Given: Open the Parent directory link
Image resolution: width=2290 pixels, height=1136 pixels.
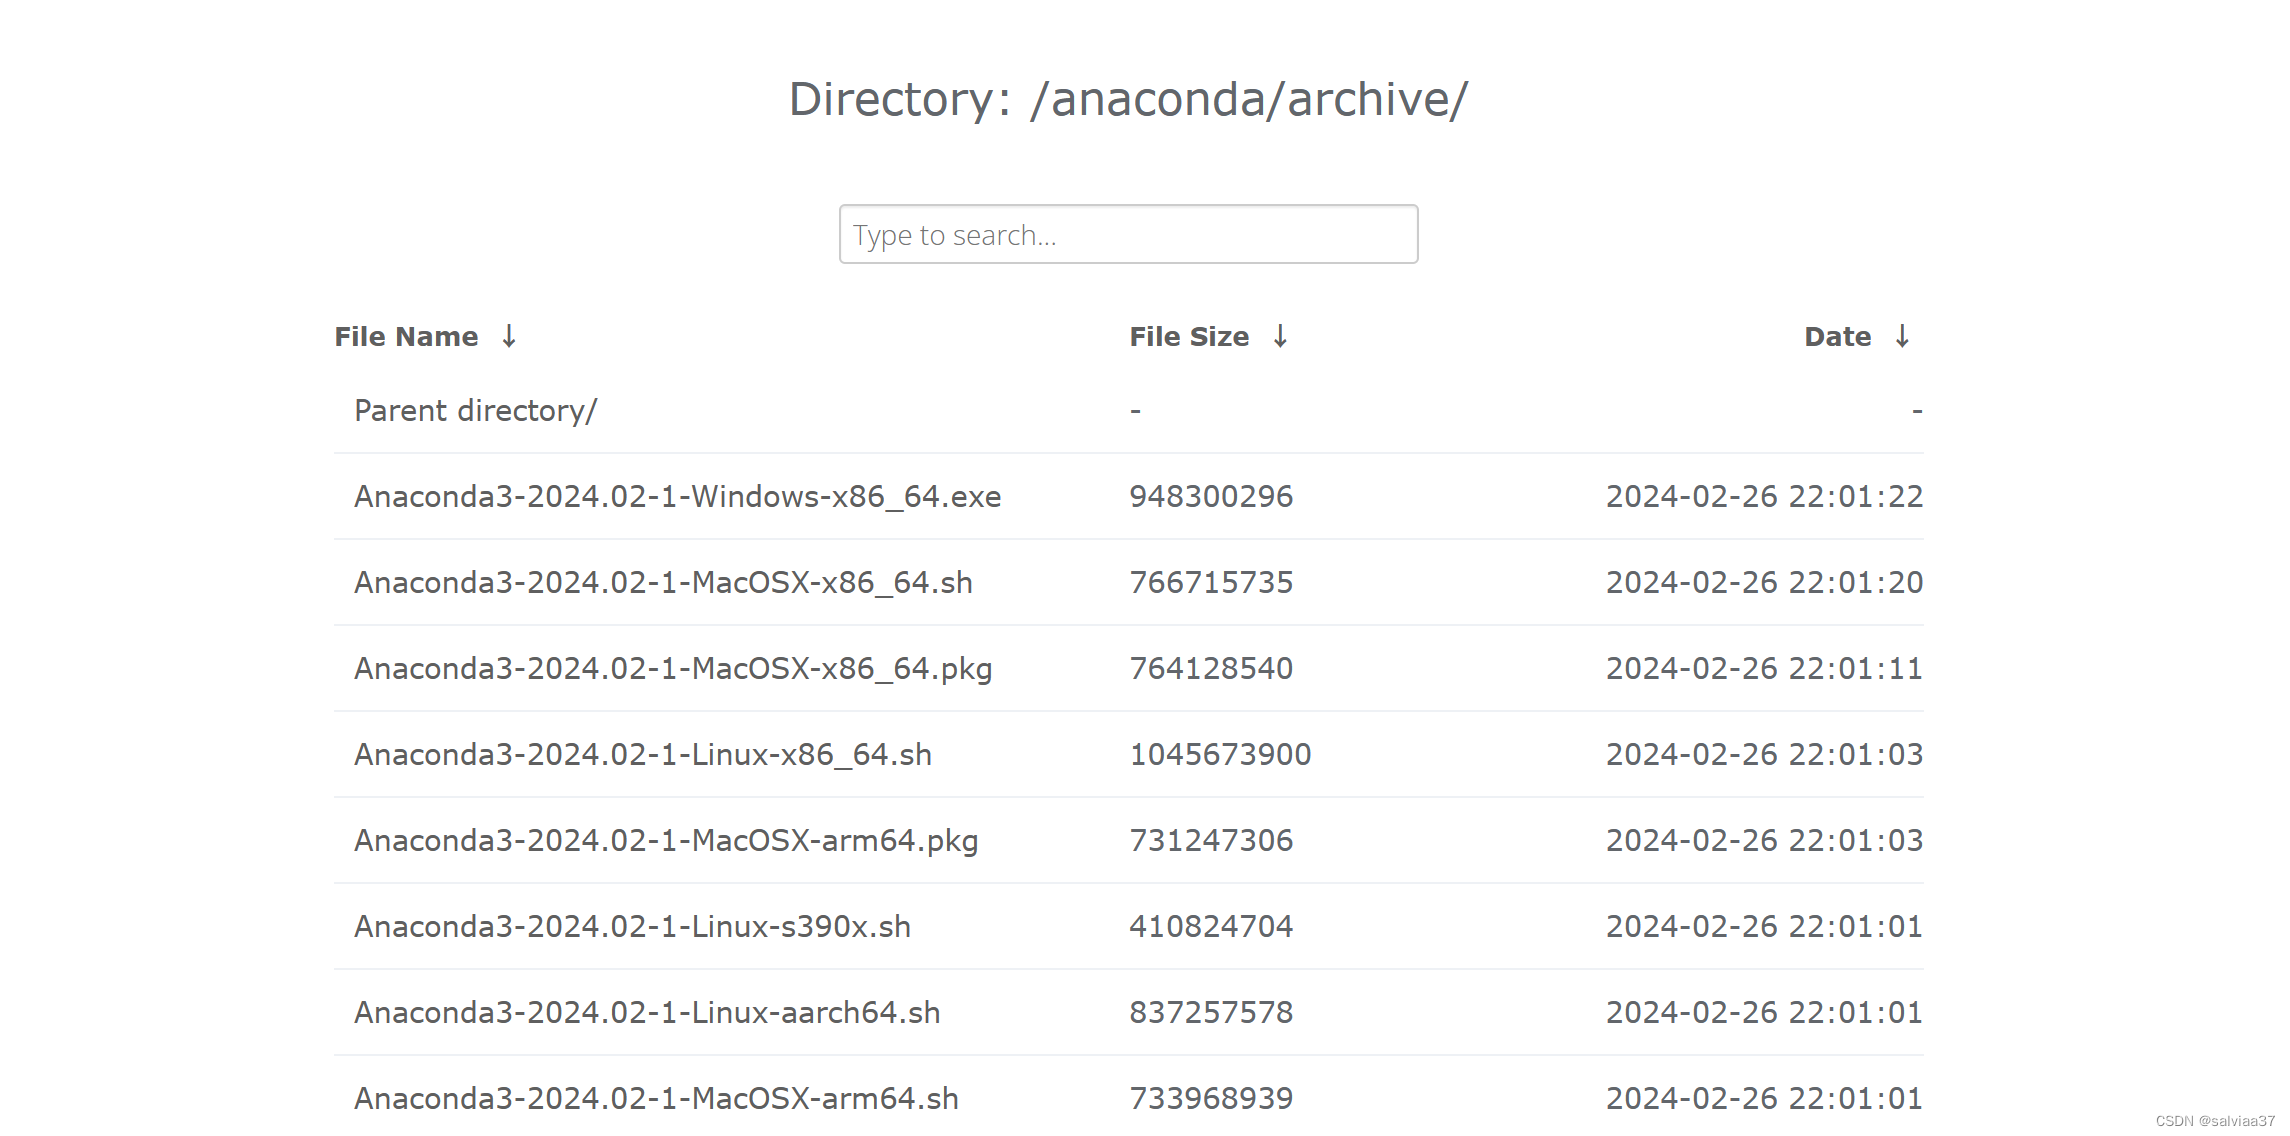Looking at the screenshot, I should (476, 410).
